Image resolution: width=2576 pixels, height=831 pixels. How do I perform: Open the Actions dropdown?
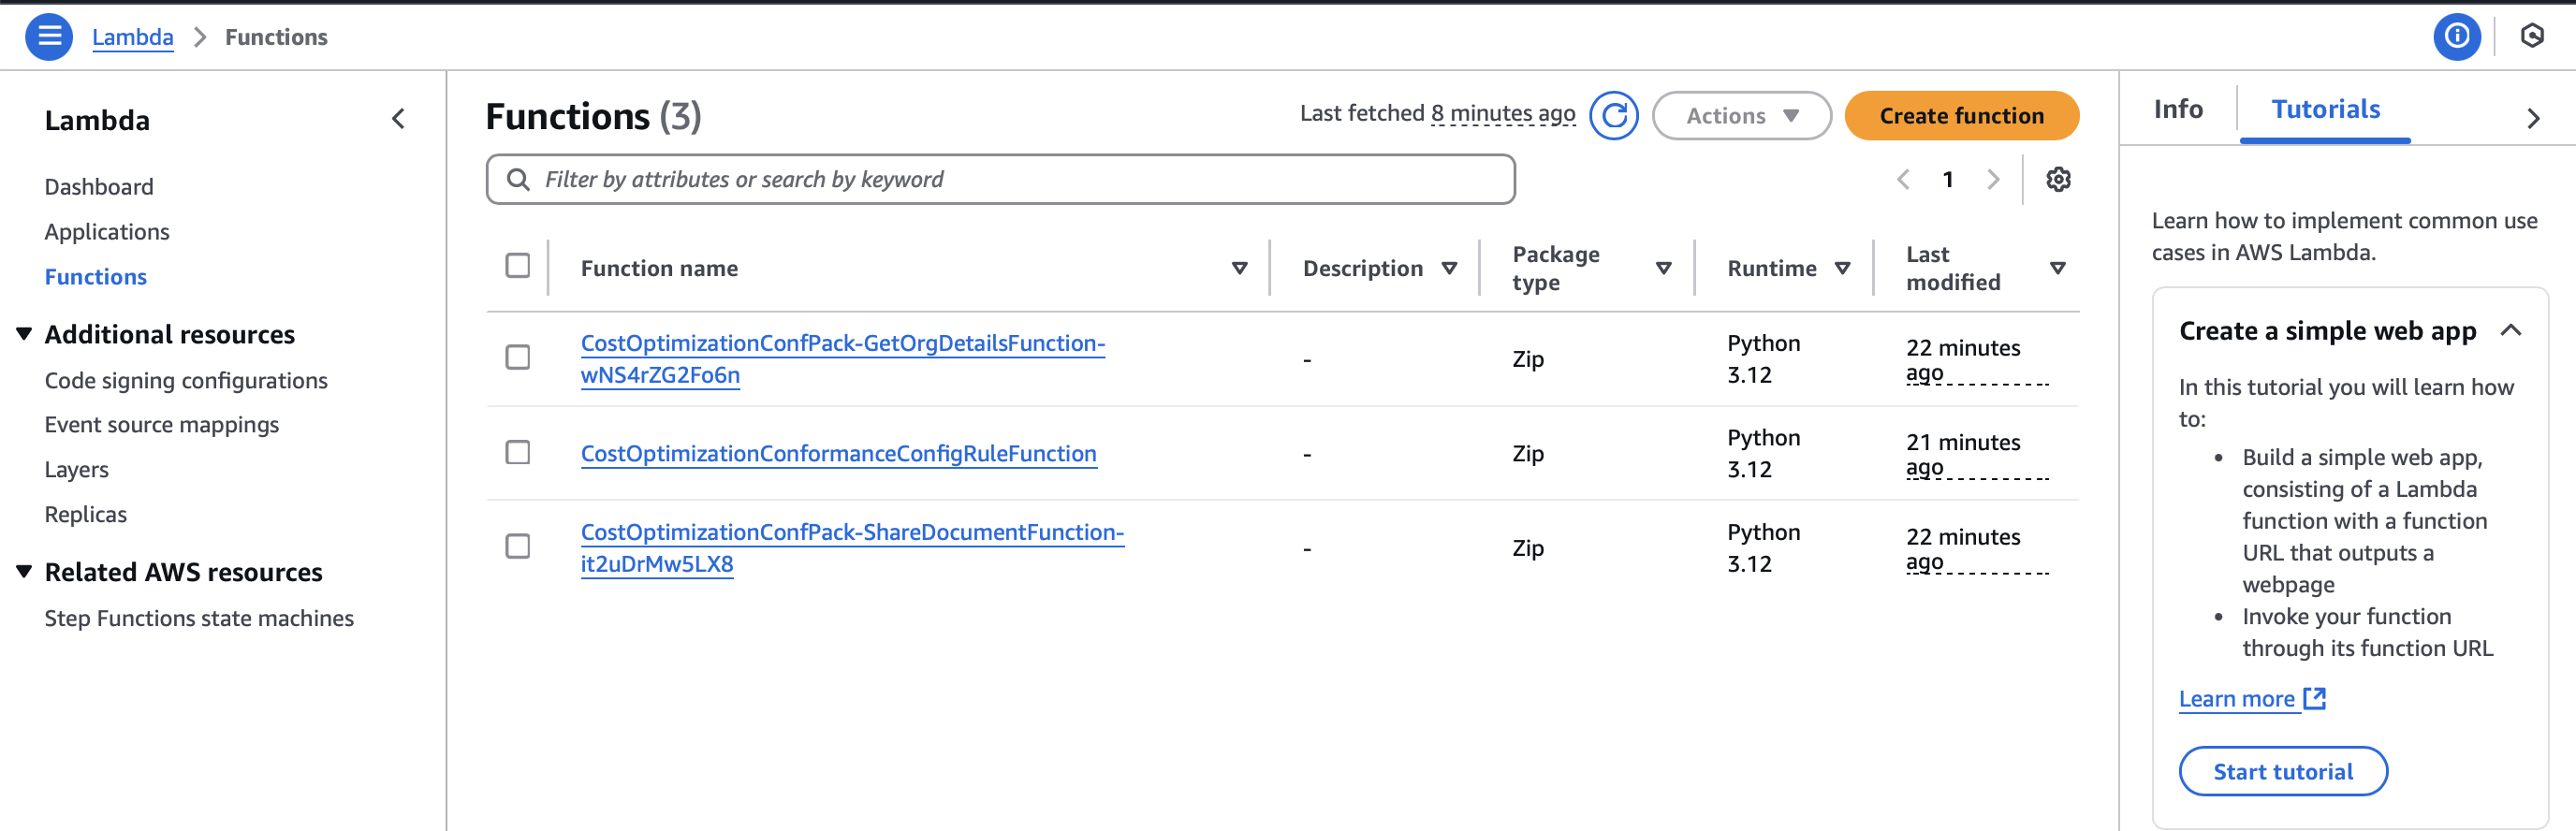pos(1741,116)
